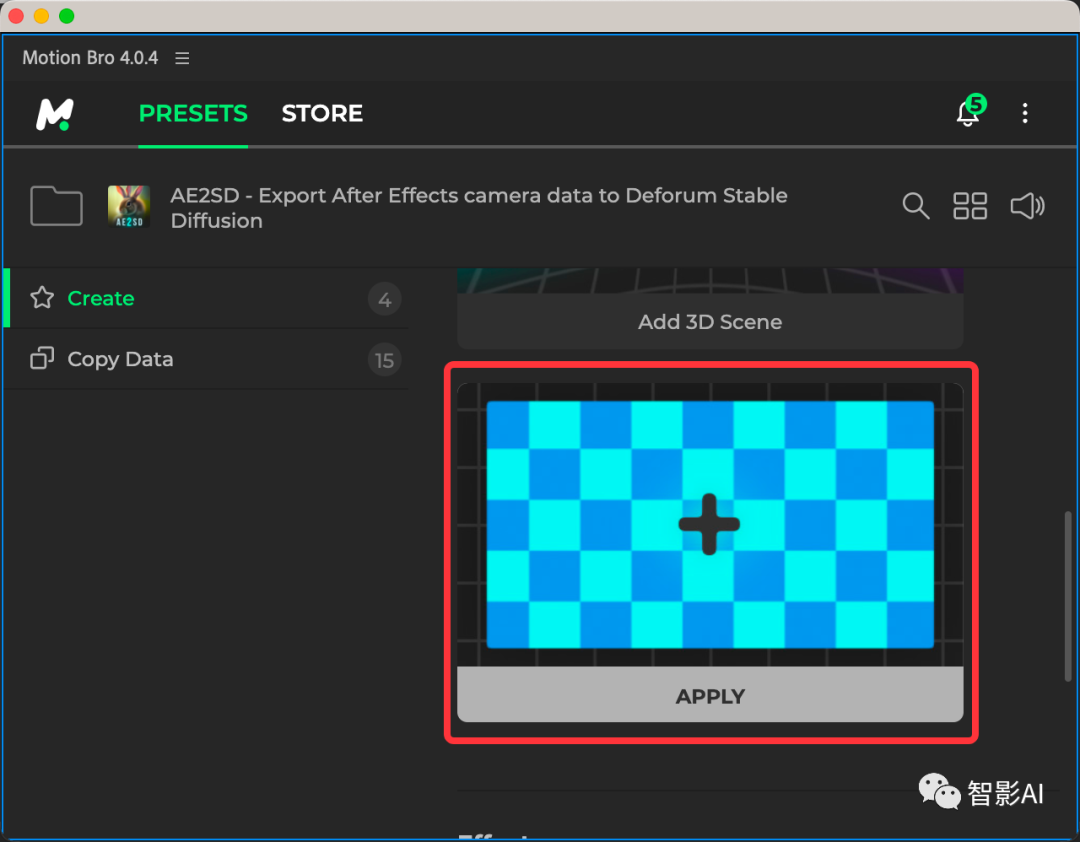This screenshot has width=1080, height=842.
Task: Click the checkerboard preset preview
Action: (x=710, y=524)
